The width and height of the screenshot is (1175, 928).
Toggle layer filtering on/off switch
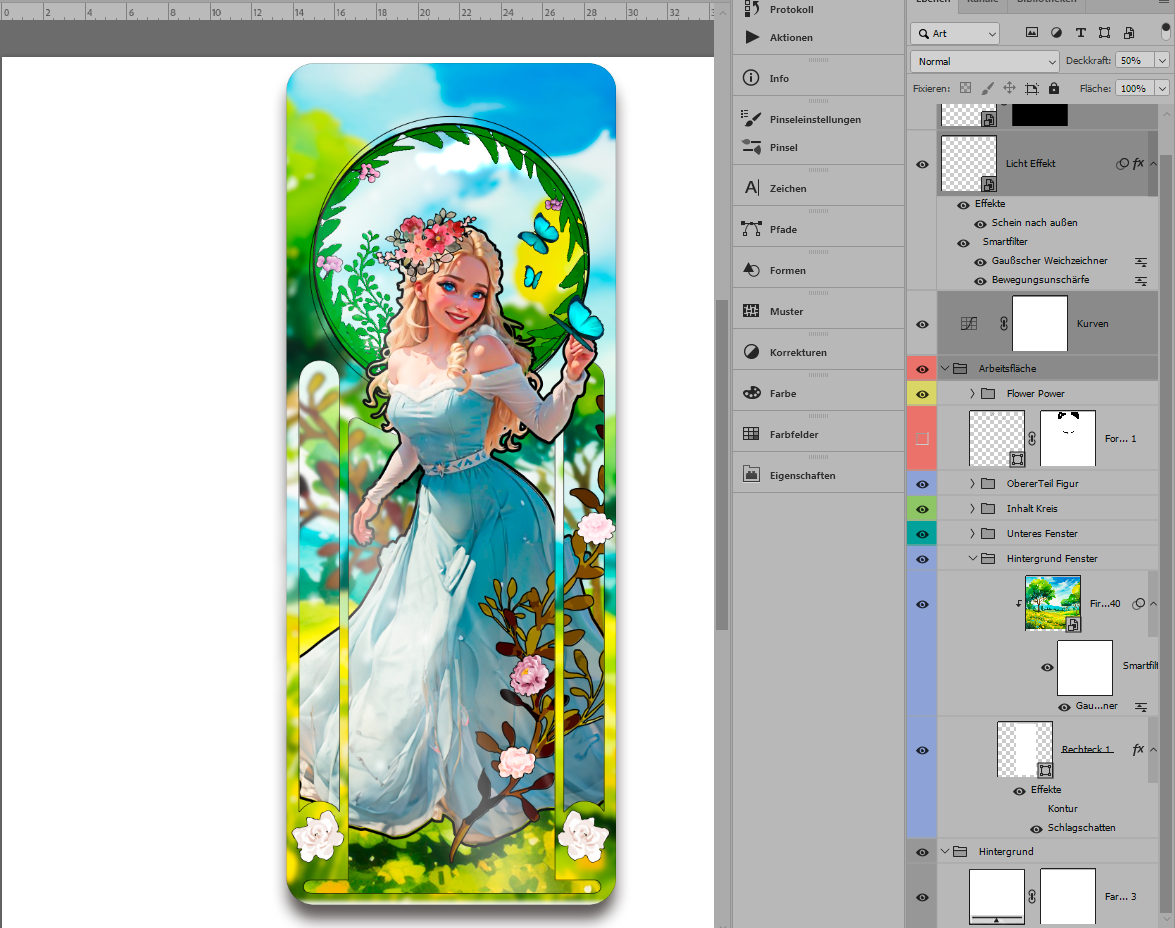tap(1165, 31)
